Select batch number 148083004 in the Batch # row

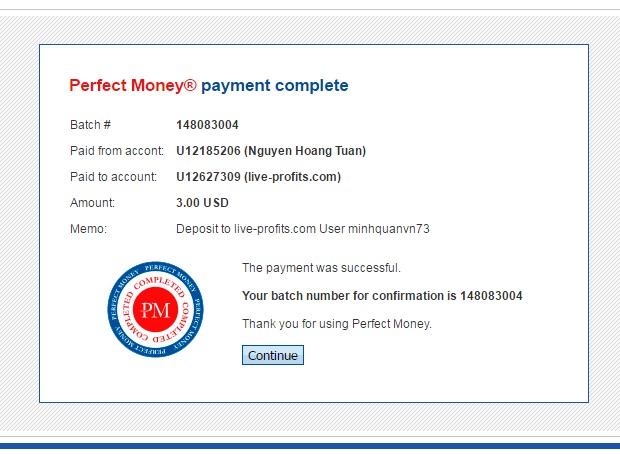coord(207,125)
